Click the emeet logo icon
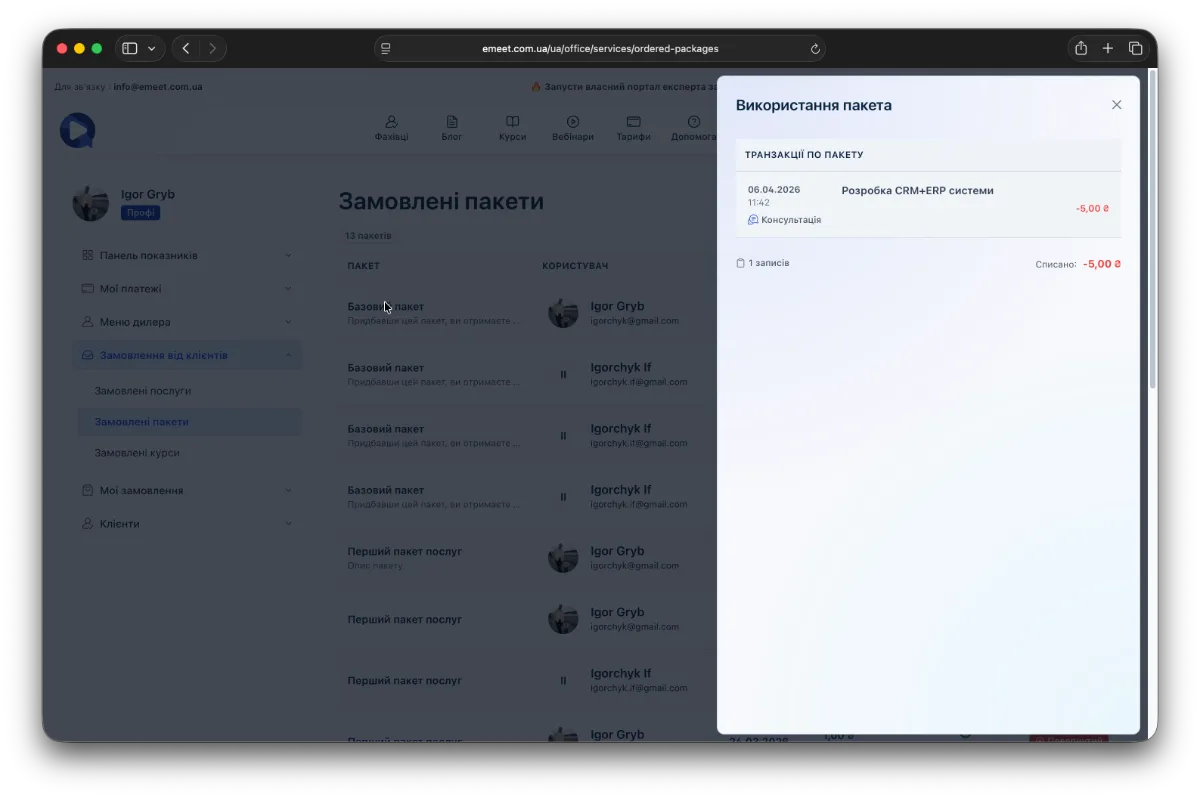 pos(77,130)
